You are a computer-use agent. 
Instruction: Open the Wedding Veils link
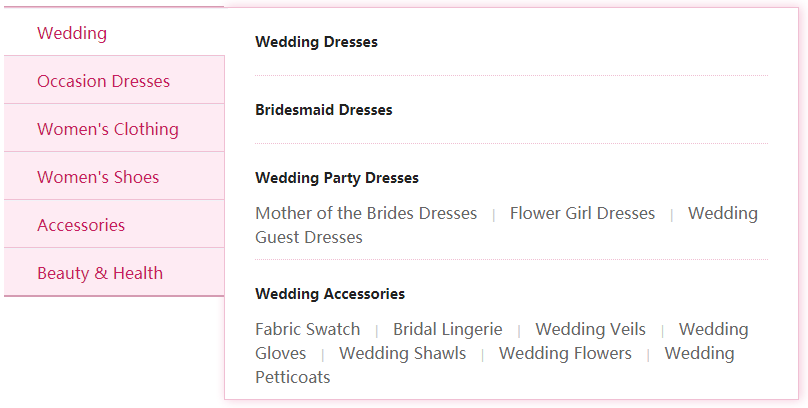[x=591, y=329]
